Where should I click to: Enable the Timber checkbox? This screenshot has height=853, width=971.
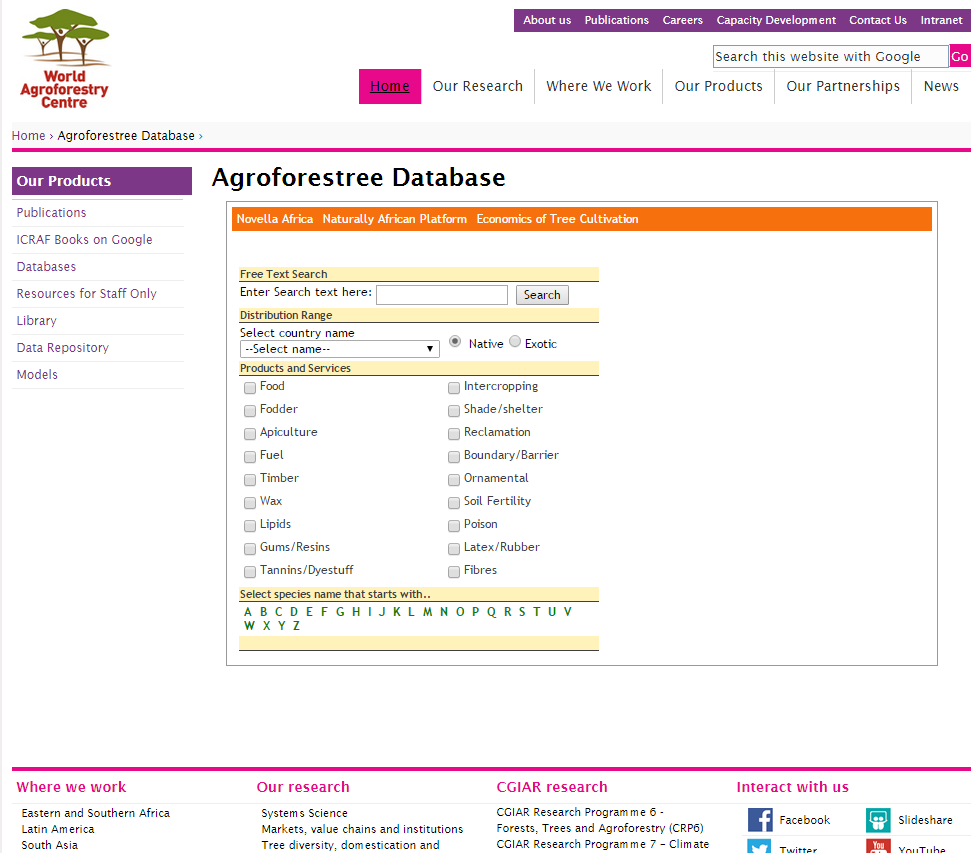point(250,479)
